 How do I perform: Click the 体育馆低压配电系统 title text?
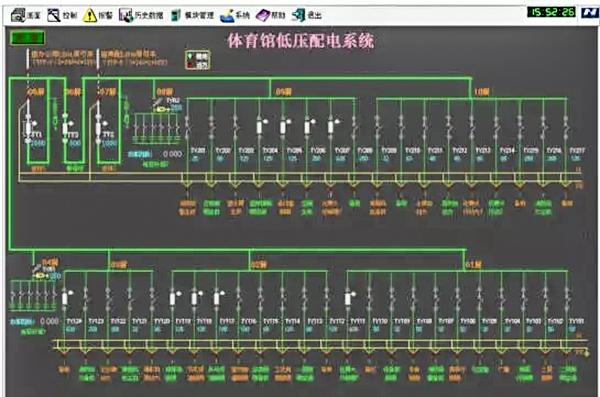point(300,41)
